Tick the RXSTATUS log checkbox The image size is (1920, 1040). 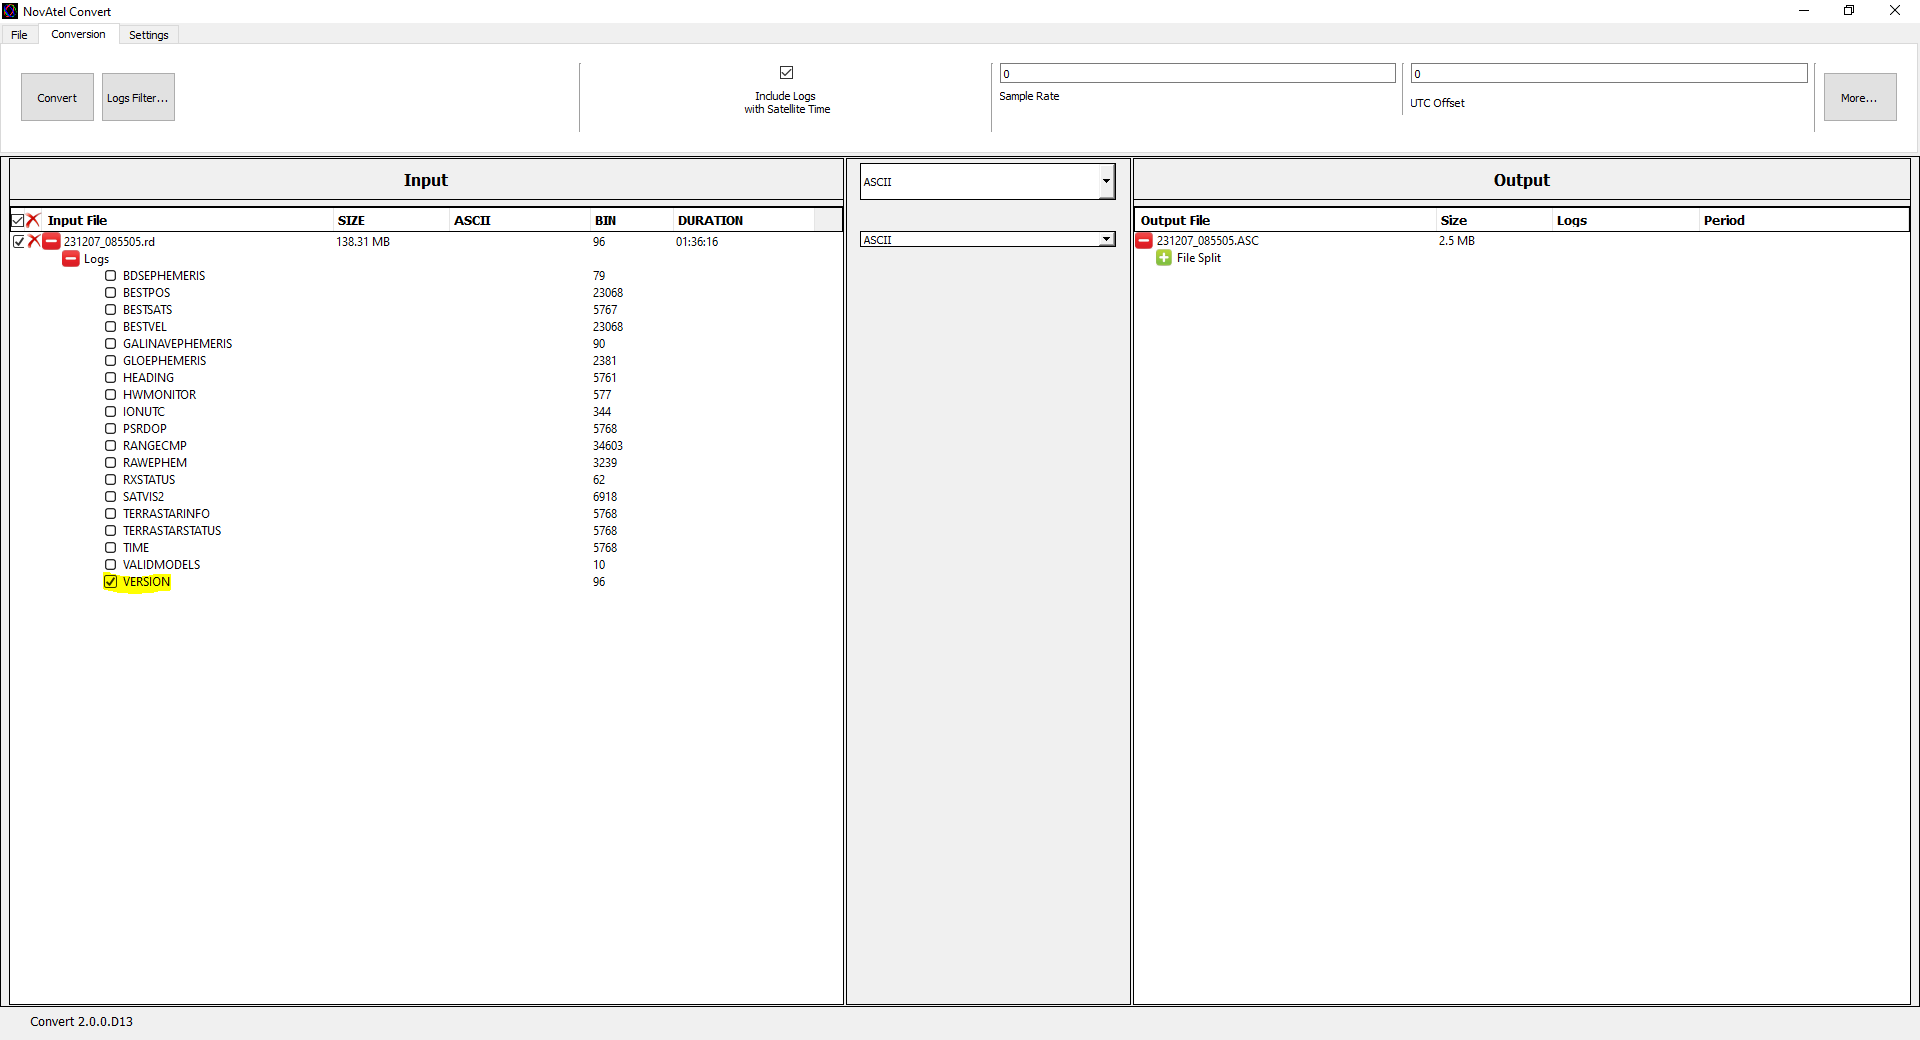tap(111, 480)
